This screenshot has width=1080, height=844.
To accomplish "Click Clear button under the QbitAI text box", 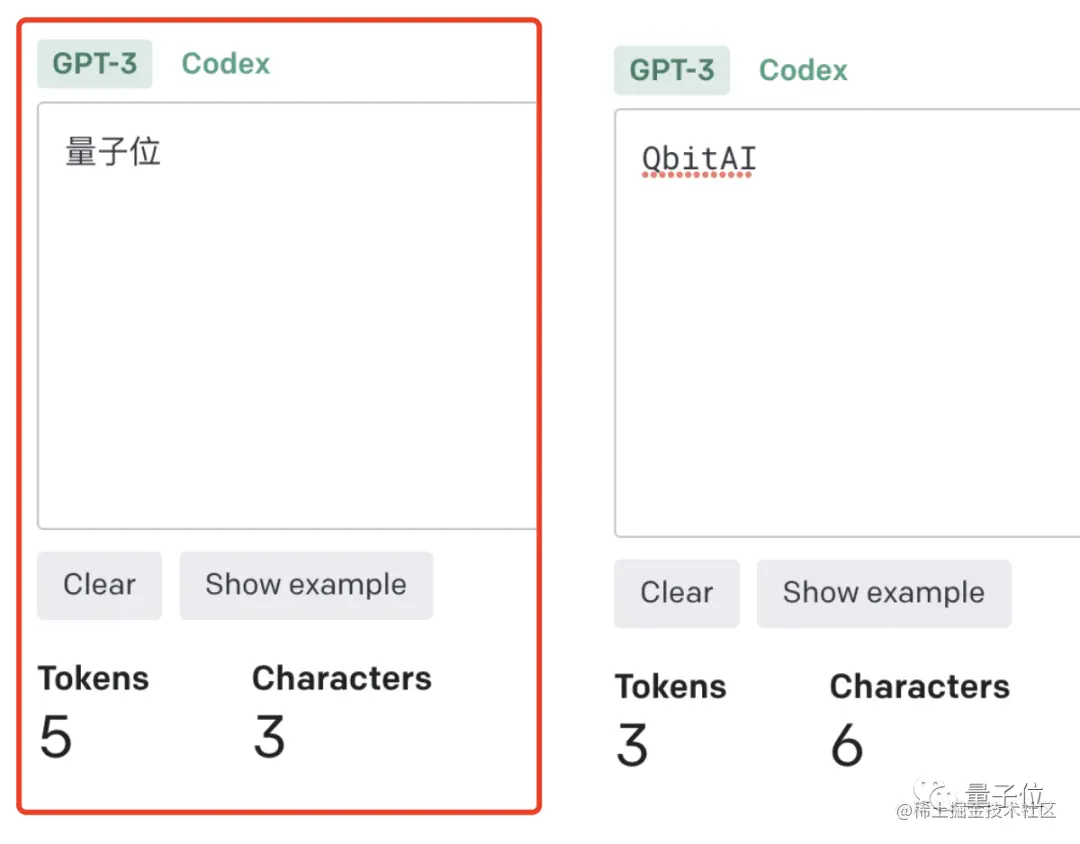I will tap(677, 593).
